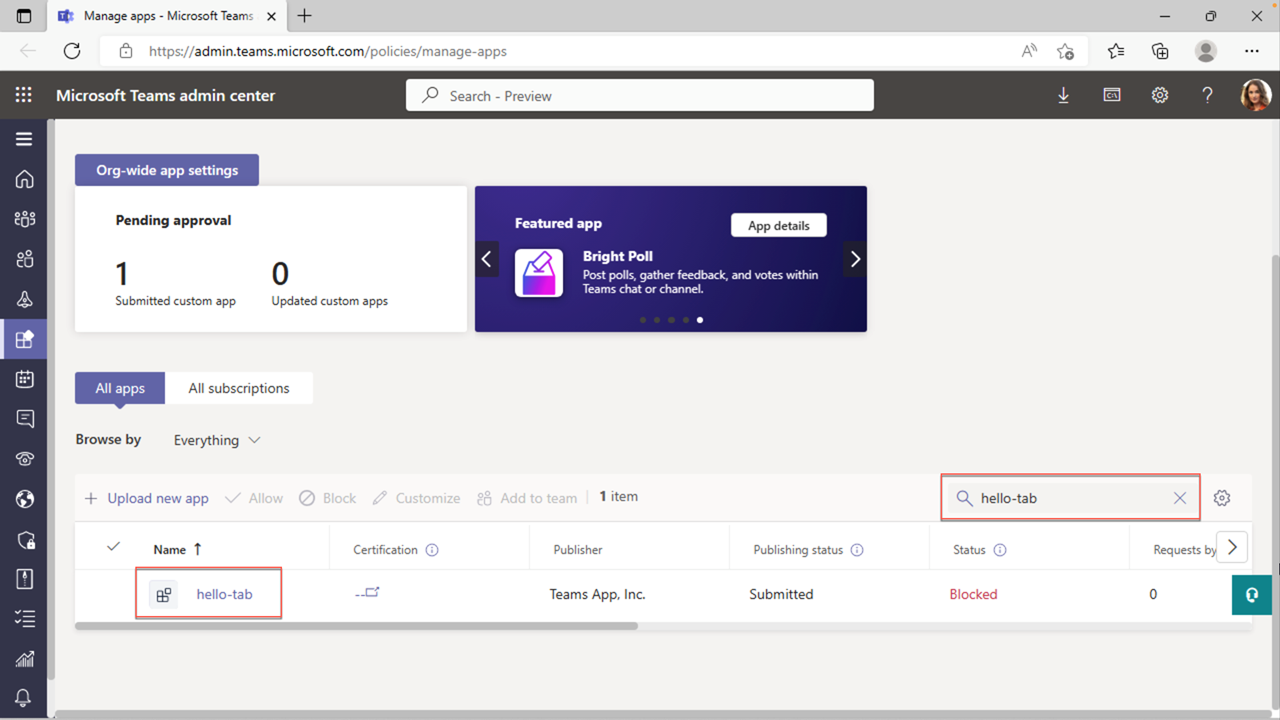Image resolution: width=1280 pixels, height=720 pixels.
Task: Open Settings gear in Teams admin header
Action: 1159,95
